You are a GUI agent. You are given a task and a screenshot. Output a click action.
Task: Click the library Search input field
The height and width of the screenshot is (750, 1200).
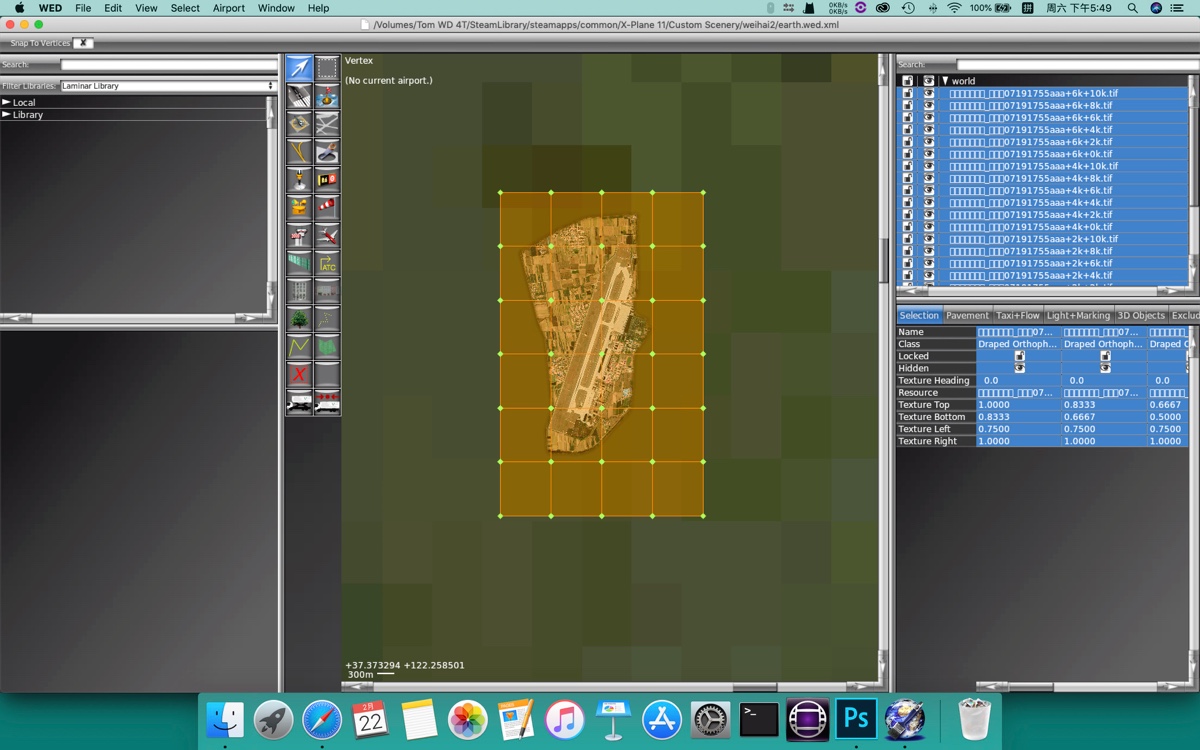(x=168, y=65)
